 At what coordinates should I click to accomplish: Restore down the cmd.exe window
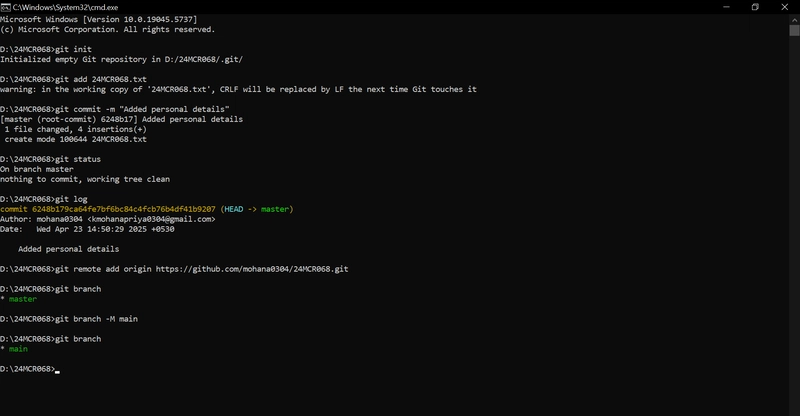point(755,7)
